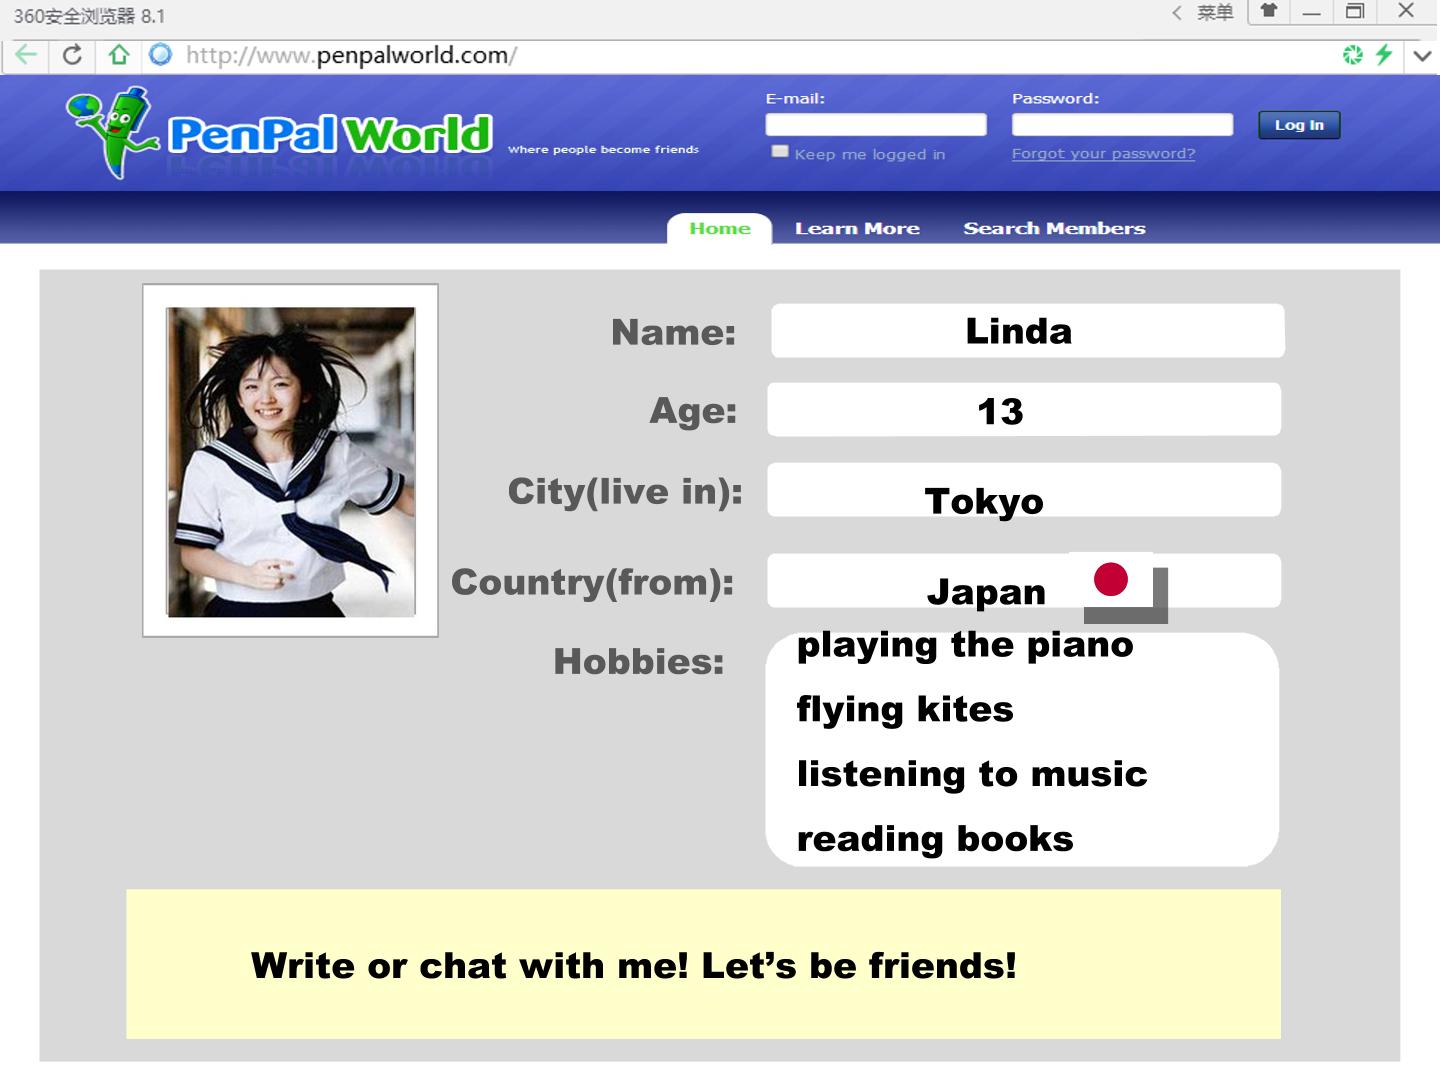This screenshot has height=1080, width=1440.
Task: Click the green lightning speed icon
Action: point(1384,55)
